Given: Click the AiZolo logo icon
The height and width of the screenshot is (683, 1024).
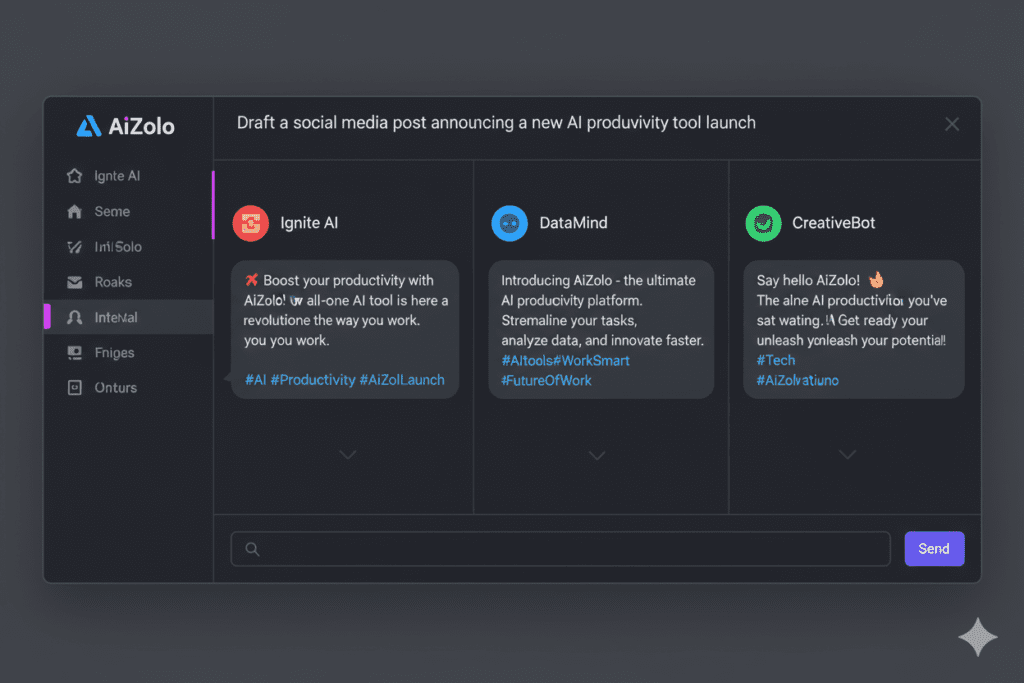Looking at the screenshot, I should pyautogui.click(x=89, y=126).
